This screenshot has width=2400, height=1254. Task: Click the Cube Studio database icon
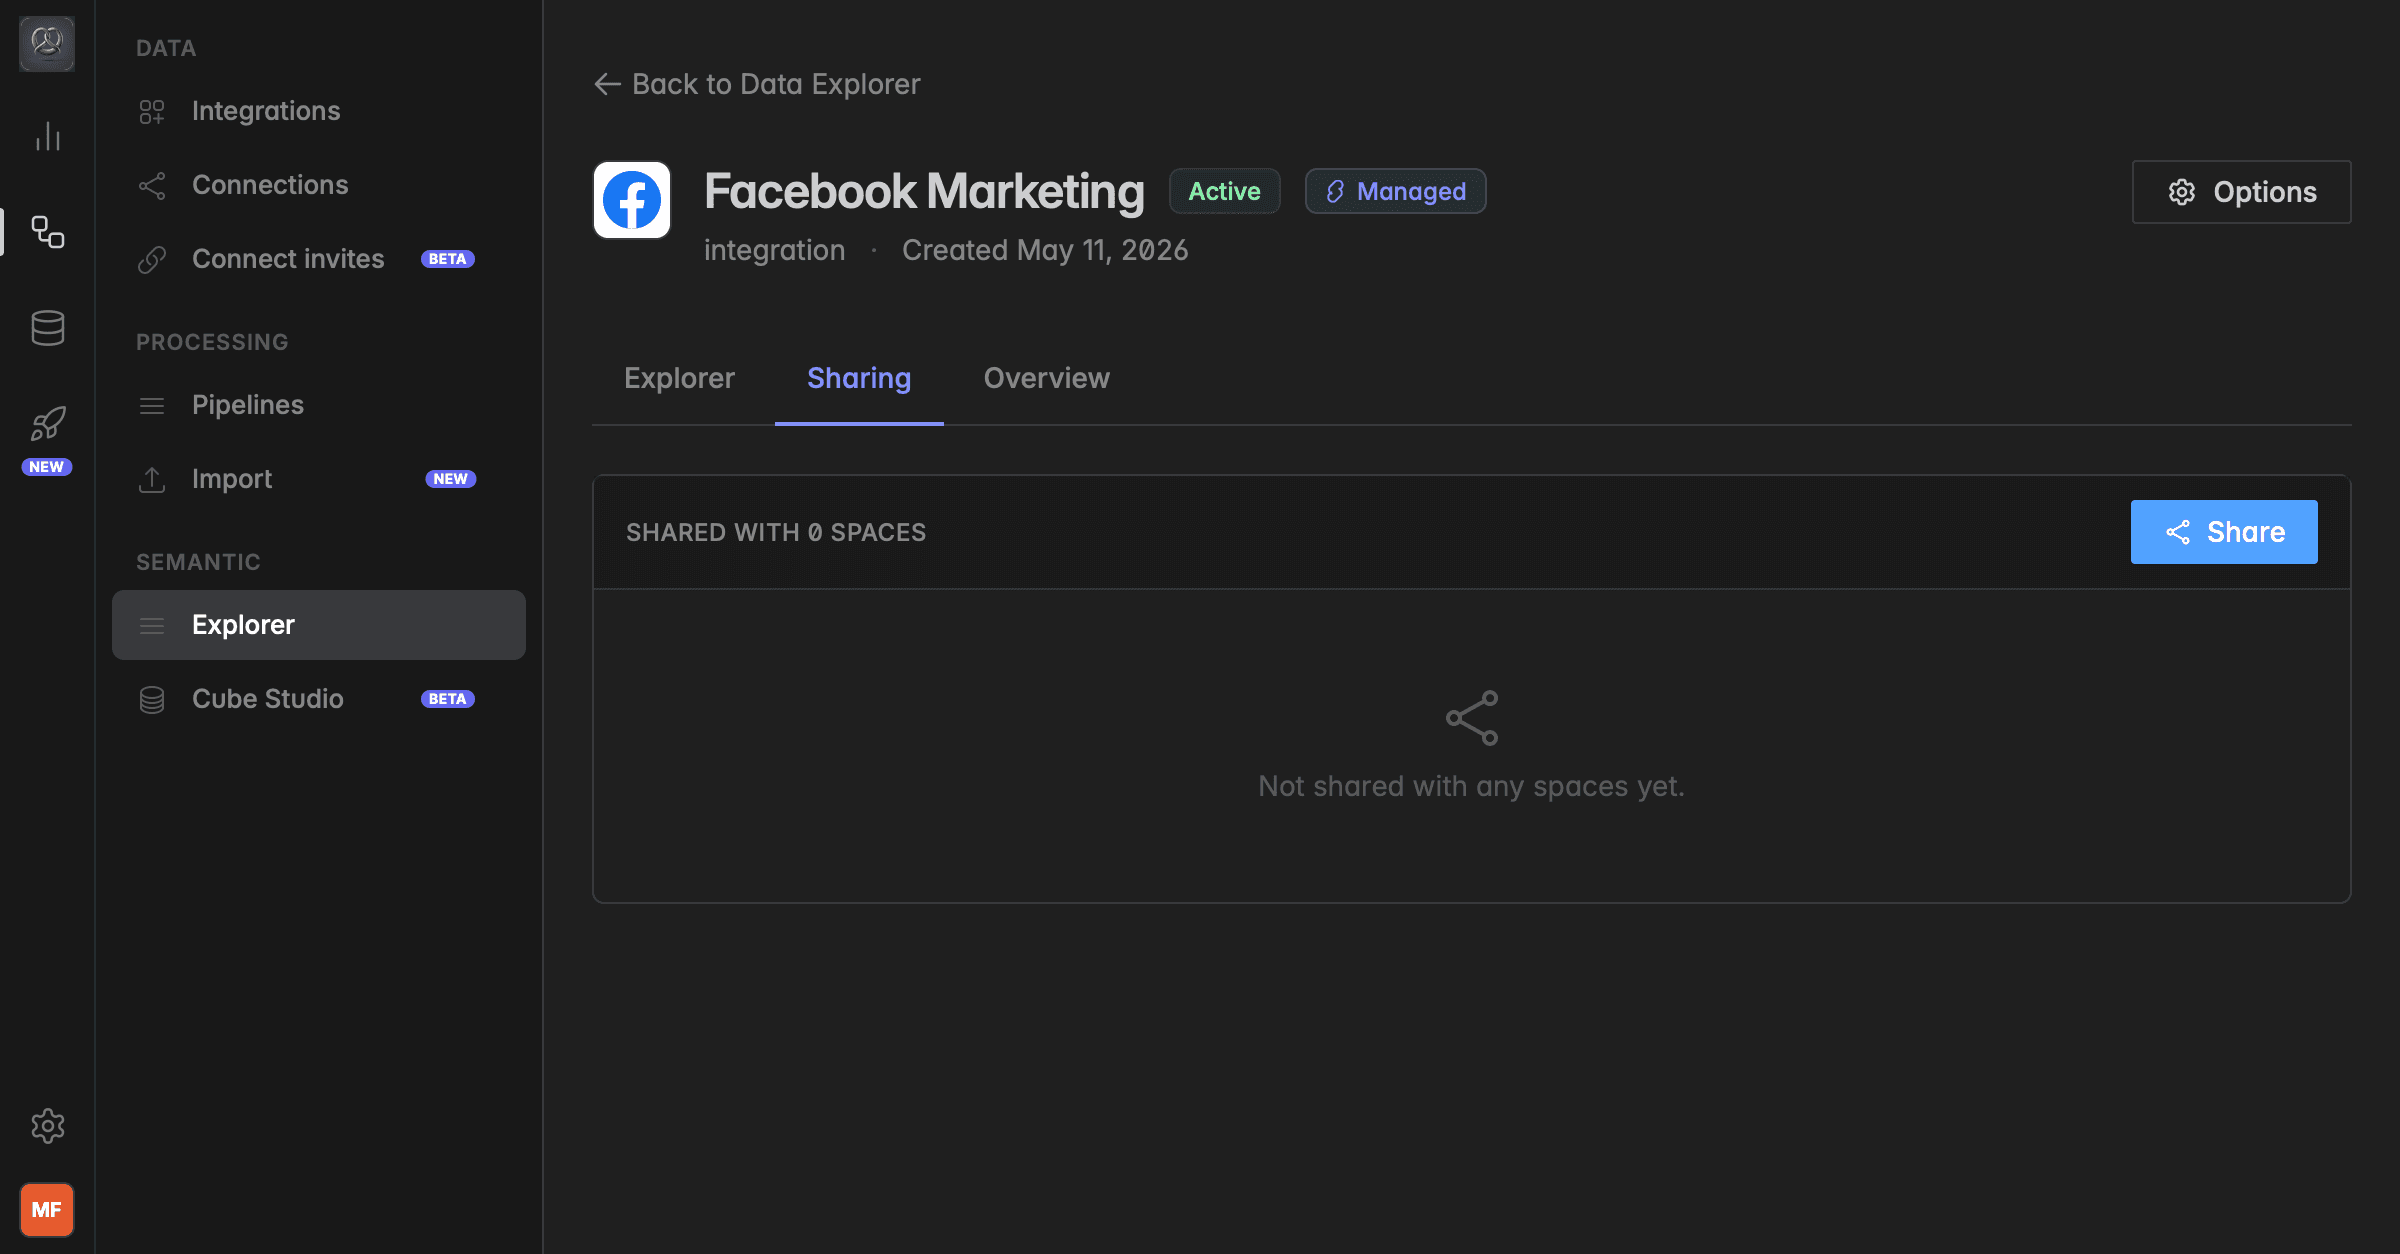152,699
